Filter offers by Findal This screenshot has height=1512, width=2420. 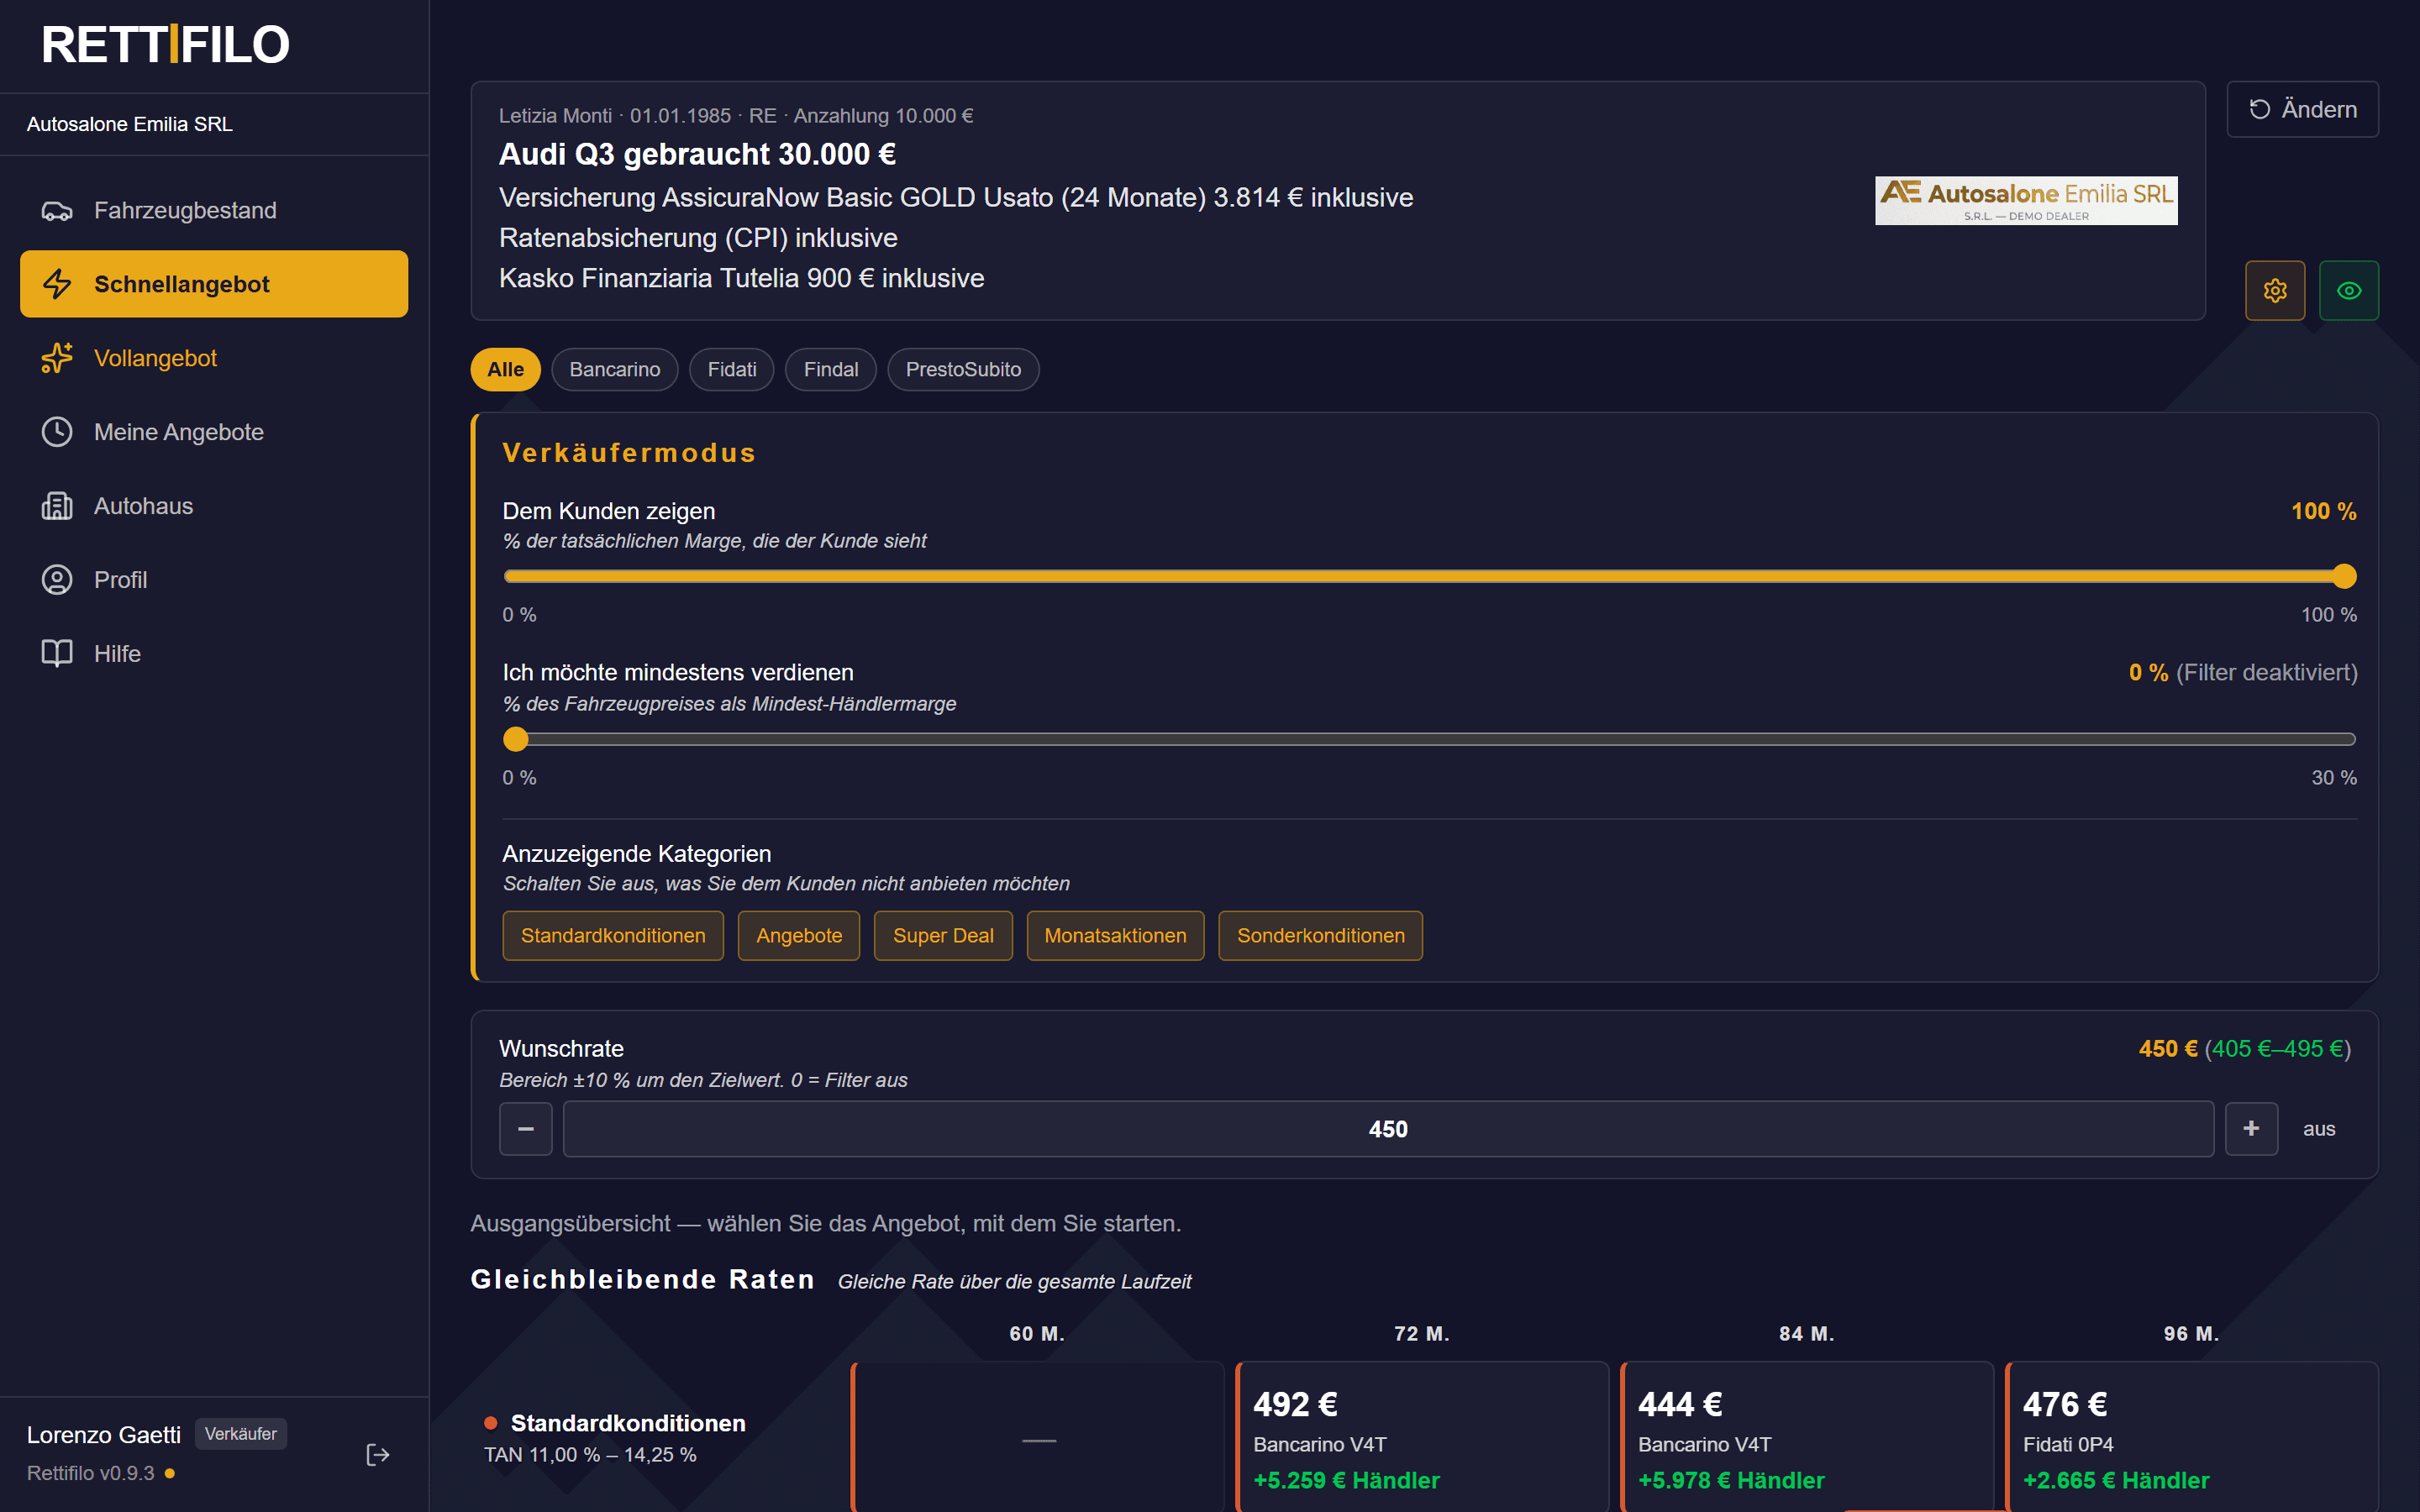point(831,370)
